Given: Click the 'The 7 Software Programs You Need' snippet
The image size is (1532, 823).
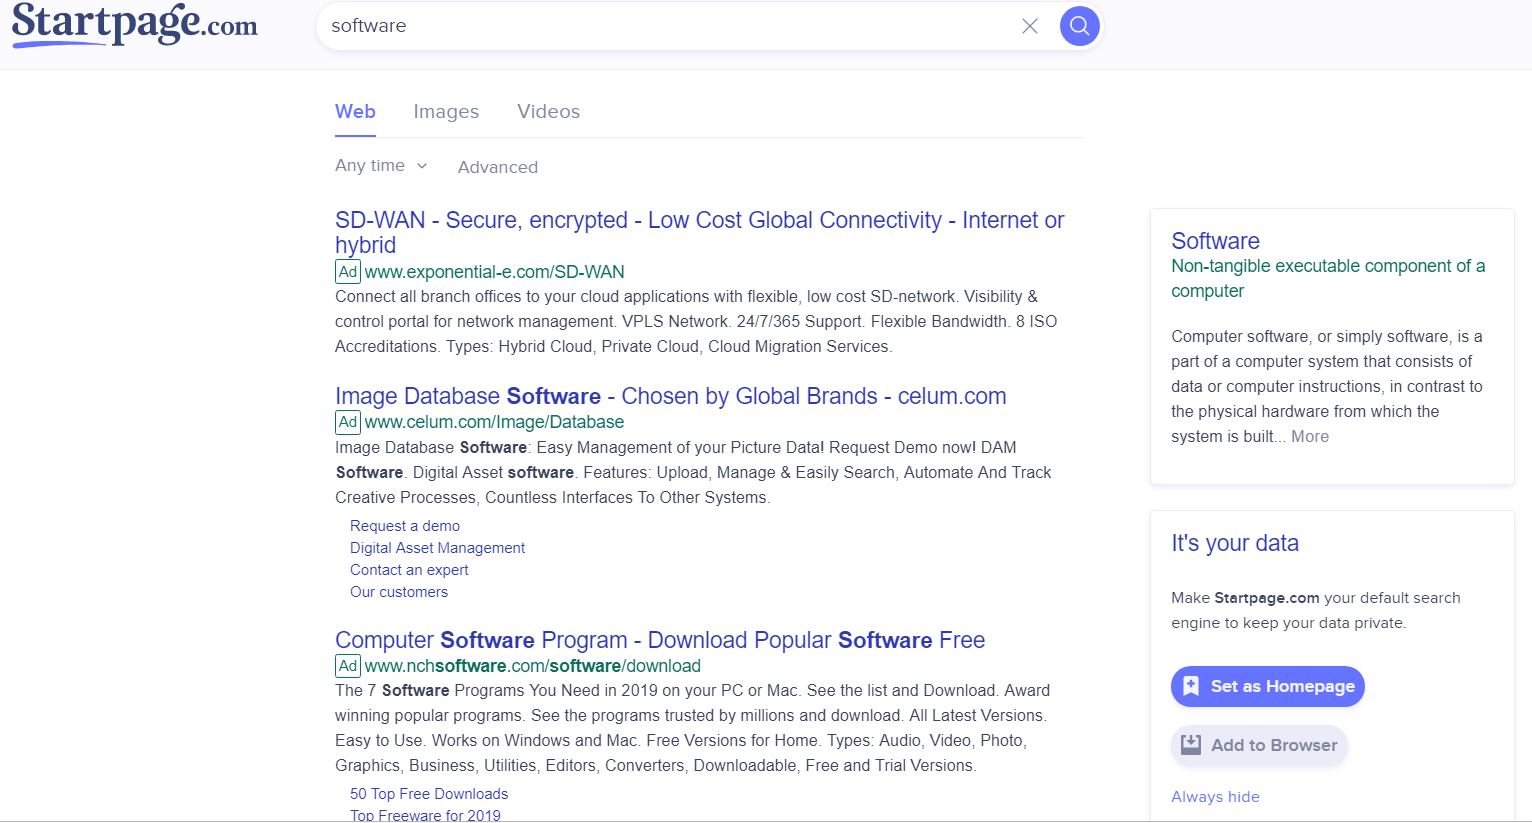Looking at the screenshot, I should (x=692, y=728).
